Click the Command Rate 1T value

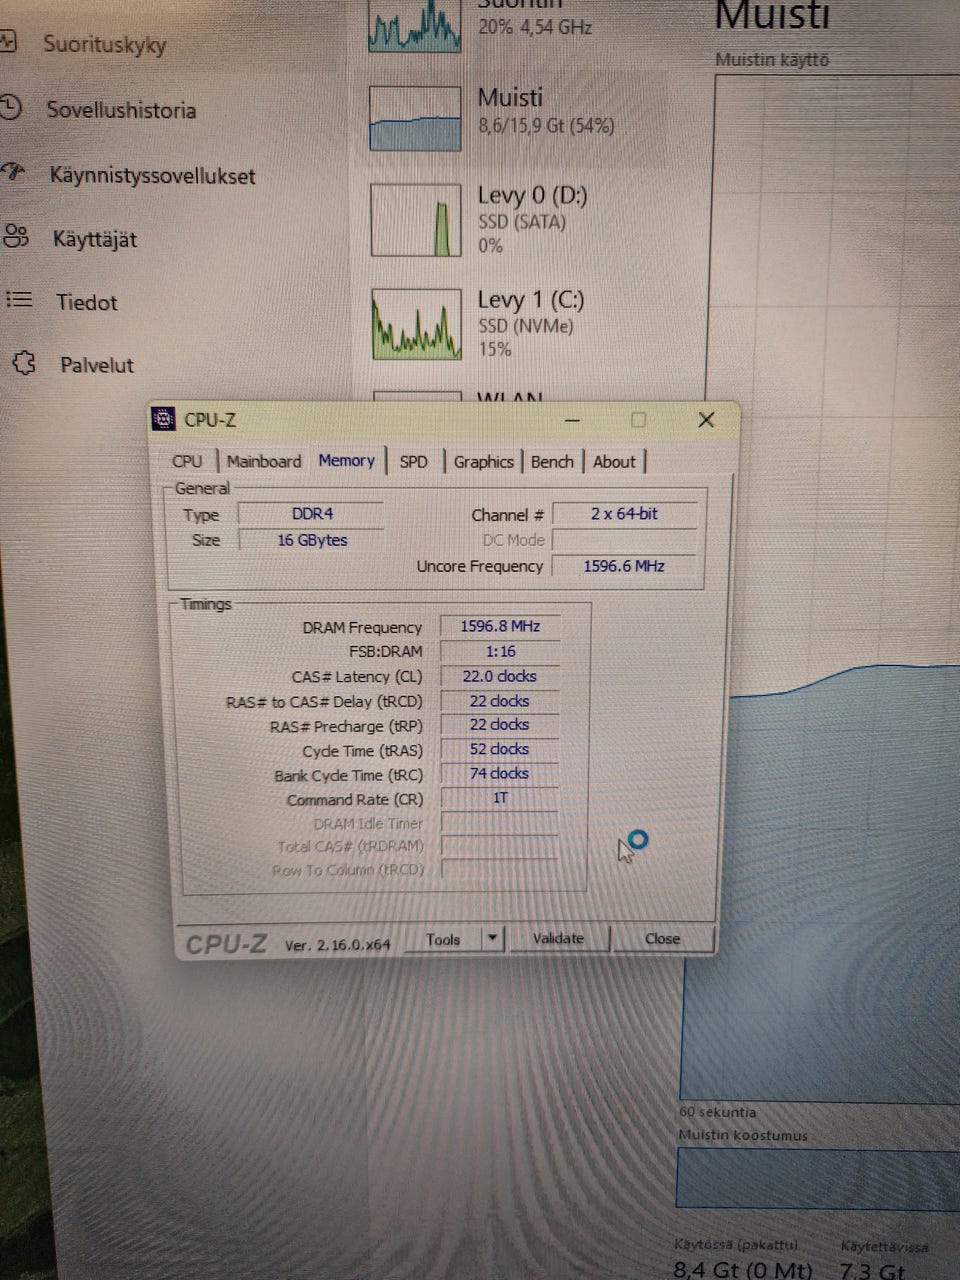[500, 798]
